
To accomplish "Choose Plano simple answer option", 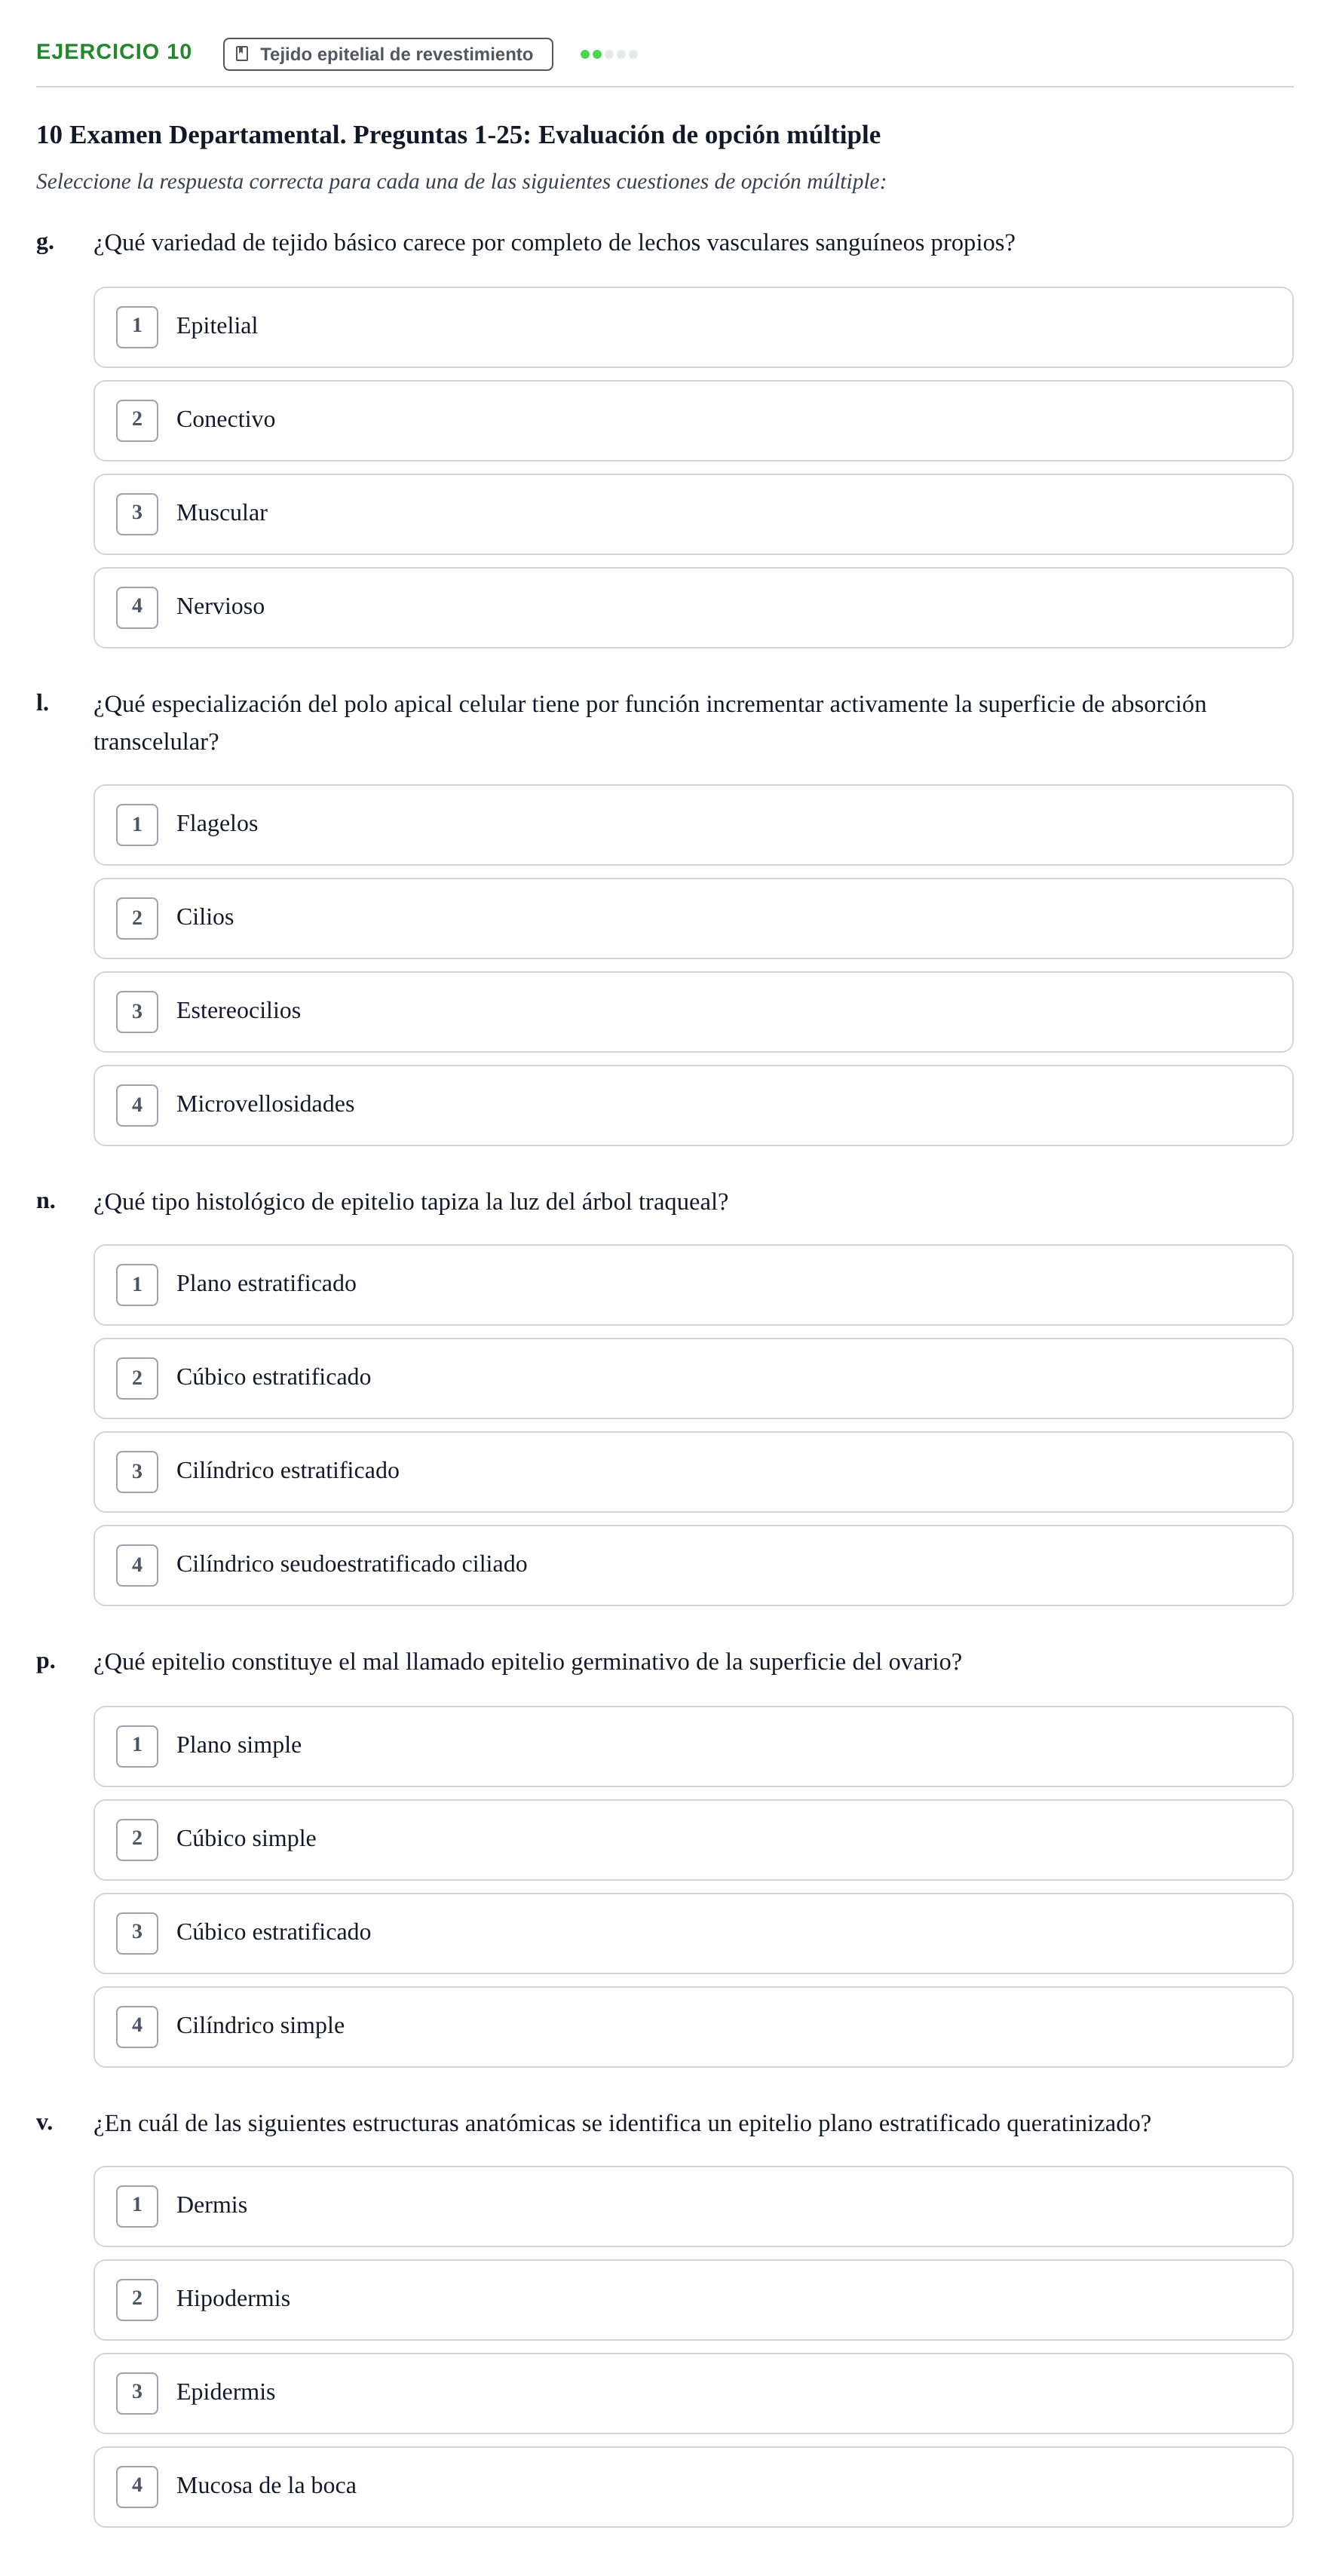I will (x=693, y=1746).
